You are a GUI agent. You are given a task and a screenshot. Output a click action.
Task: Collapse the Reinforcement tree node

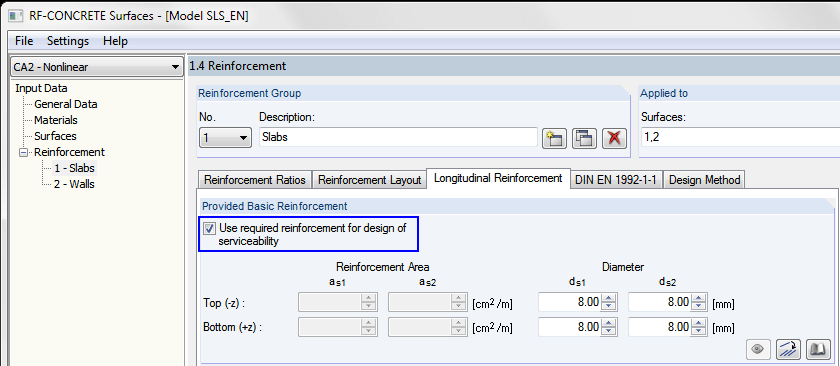[23, 152]
